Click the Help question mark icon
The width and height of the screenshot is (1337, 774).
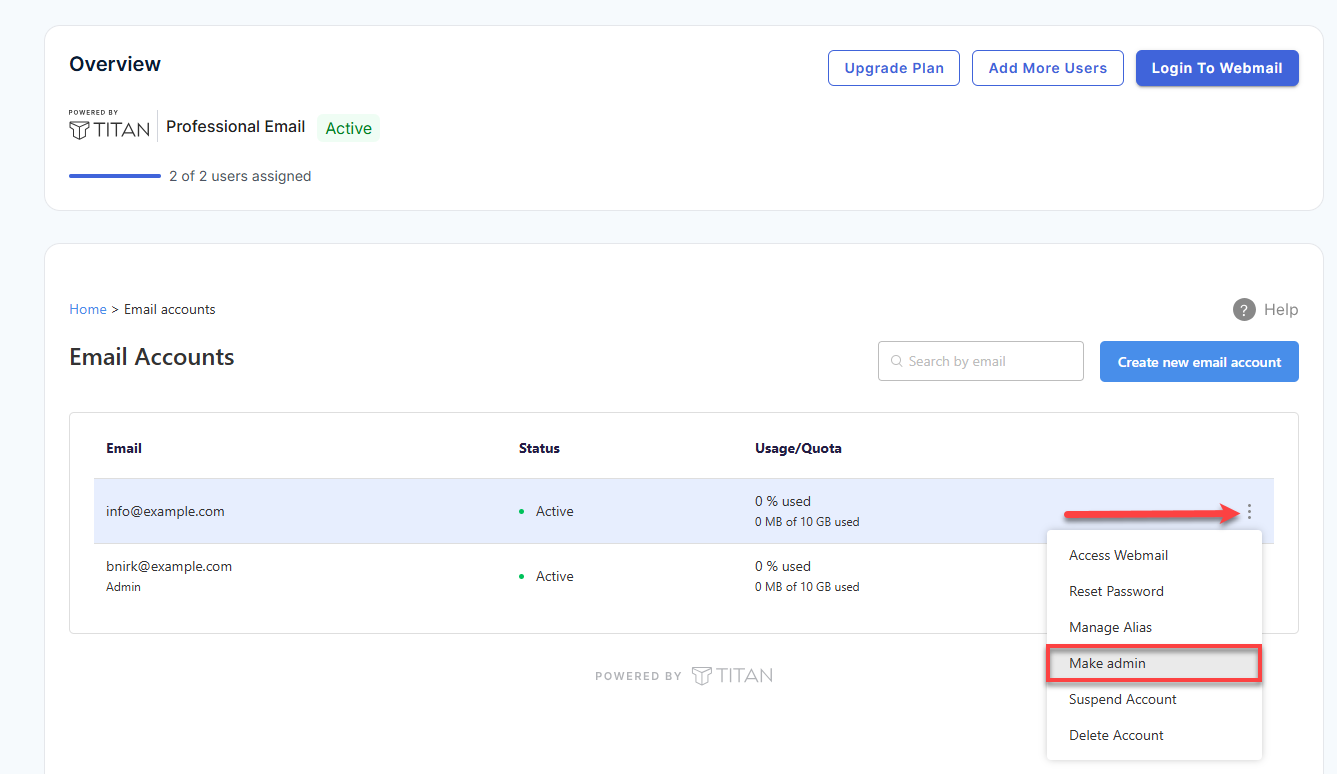(x=1244, y=310)
